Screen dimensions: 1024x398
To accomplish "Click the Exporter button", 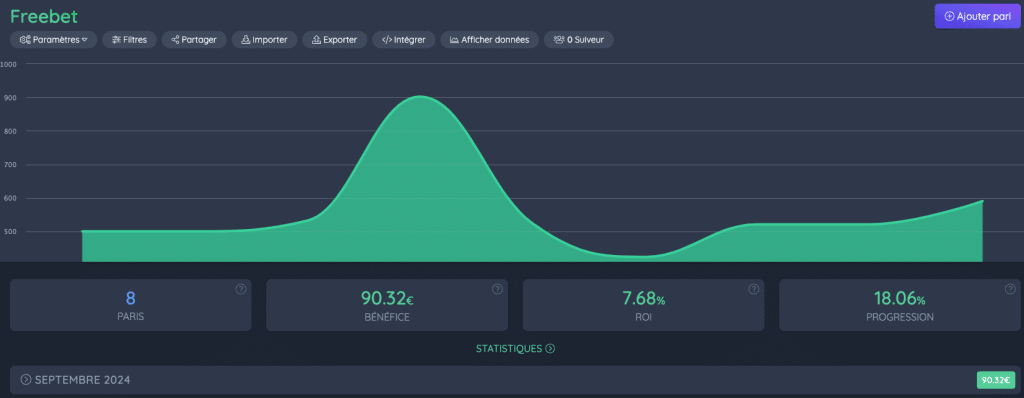I will 334,40.
